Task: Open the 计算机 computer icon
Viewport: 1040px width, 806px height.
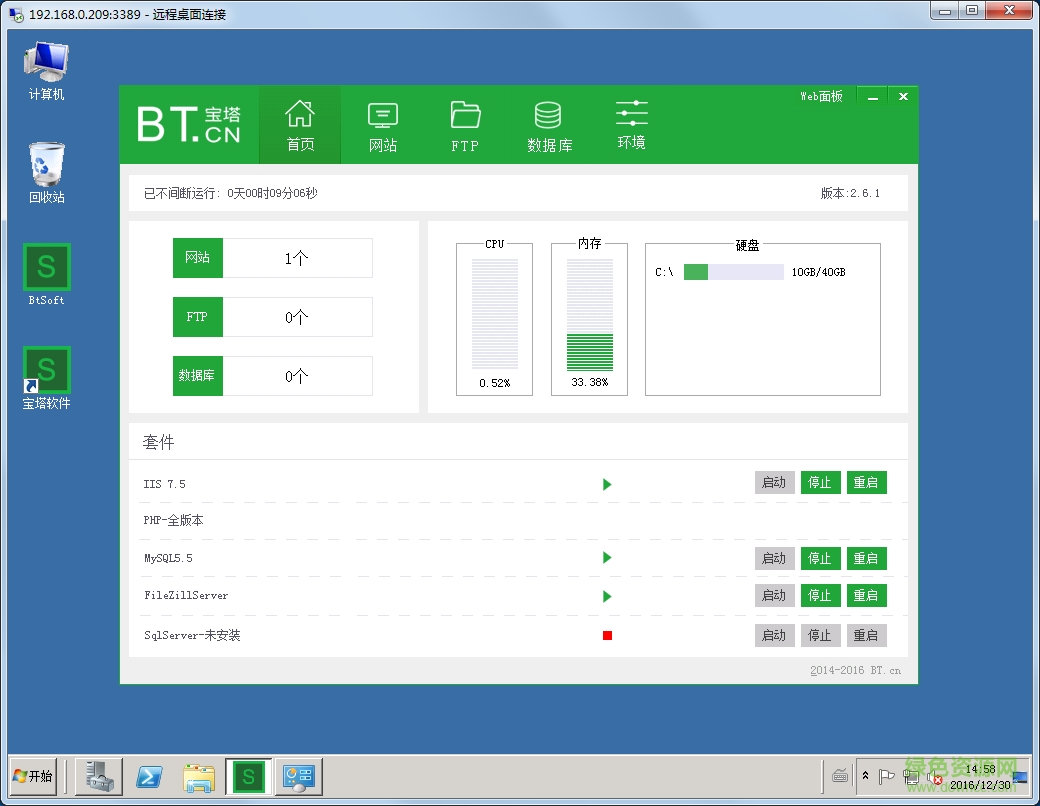Action: 46,70
